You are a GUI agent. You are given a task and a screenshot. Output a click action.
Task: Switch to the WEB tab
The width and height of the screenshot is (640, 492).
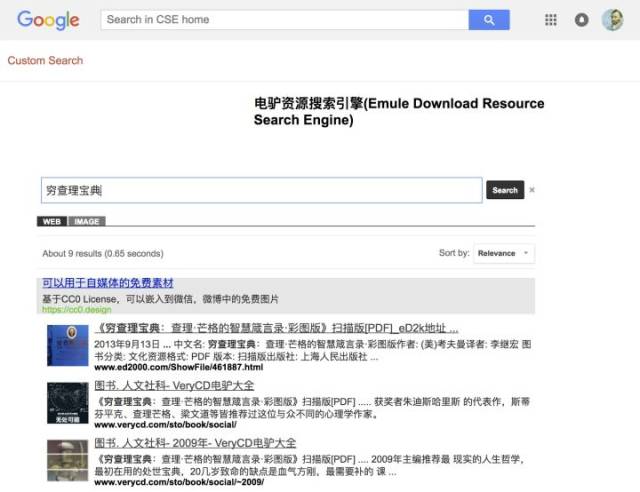(x=52, y=221)
